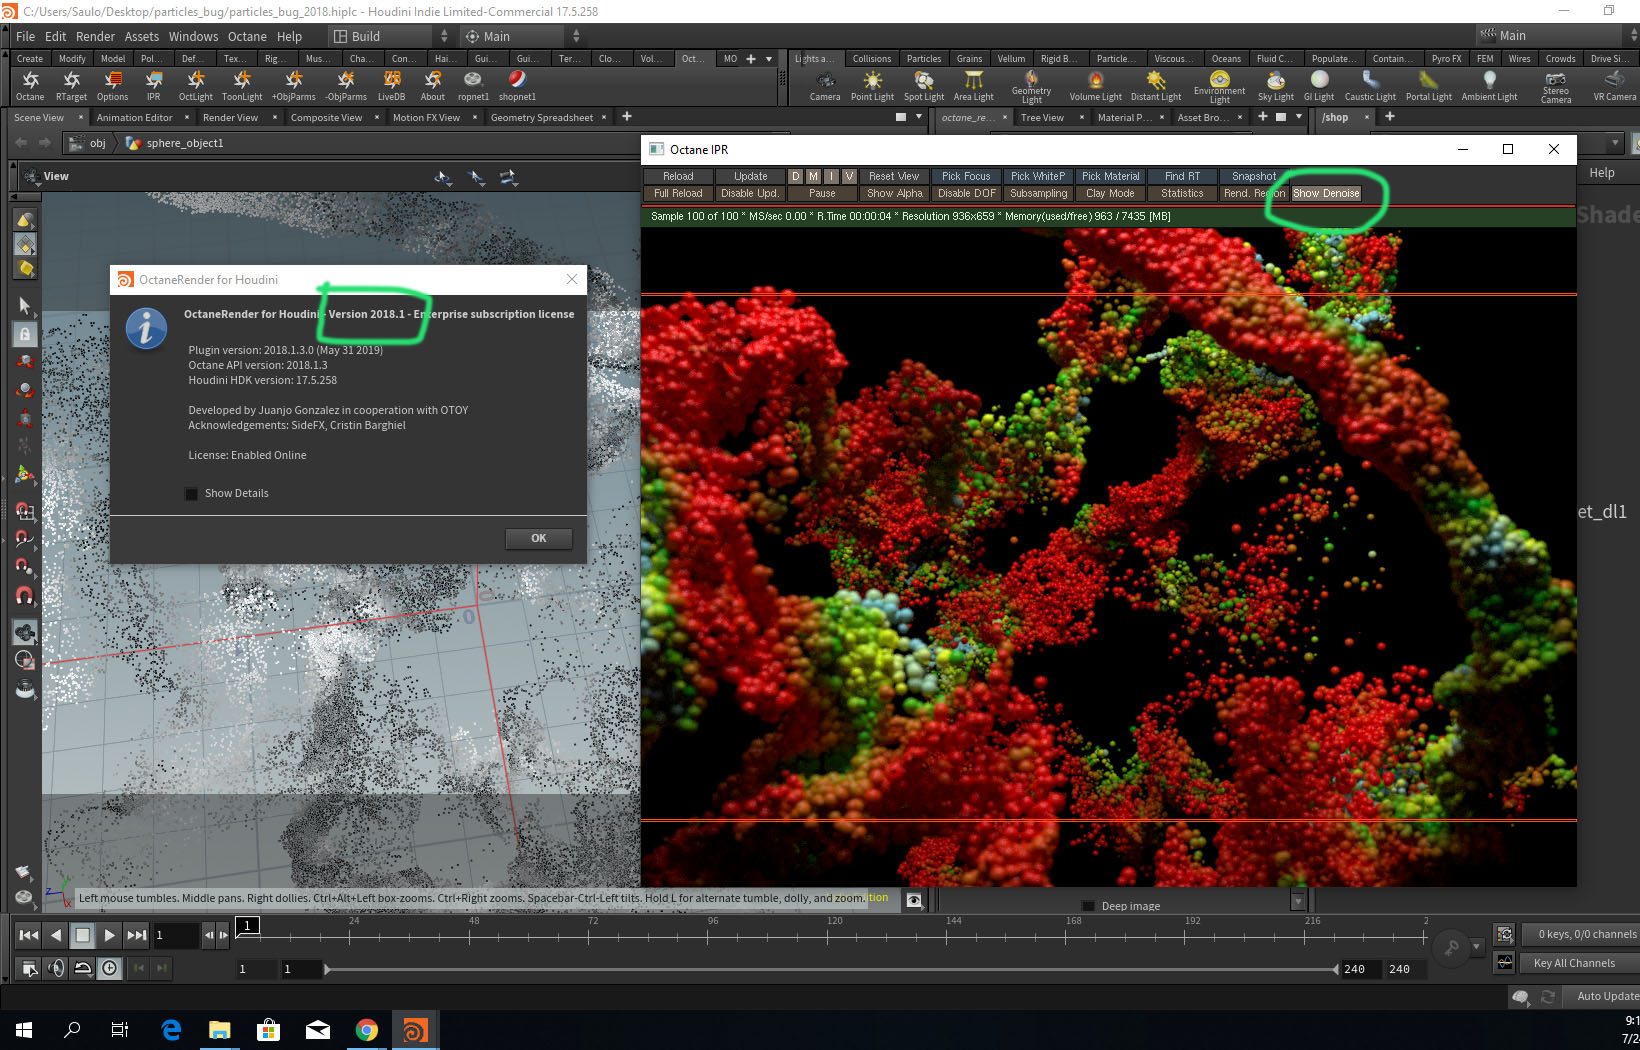The width and height of the screenshot is (1640, 1050).
Task: Open File Explorer from the taskbar
Action: point(219,1029)
